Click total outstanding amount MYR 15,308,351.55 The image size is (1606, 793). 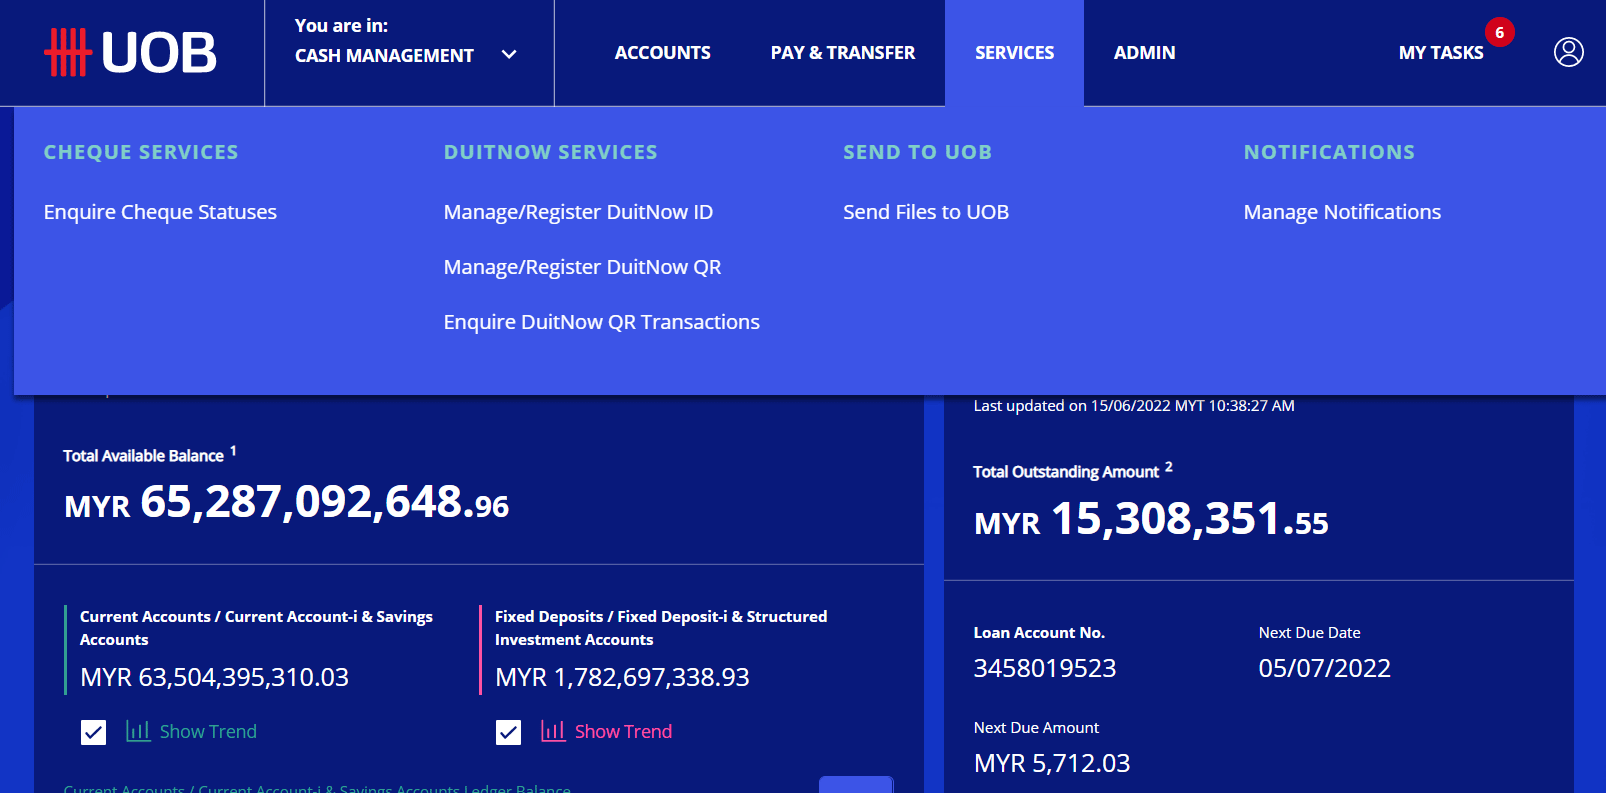coord(1151,519)
